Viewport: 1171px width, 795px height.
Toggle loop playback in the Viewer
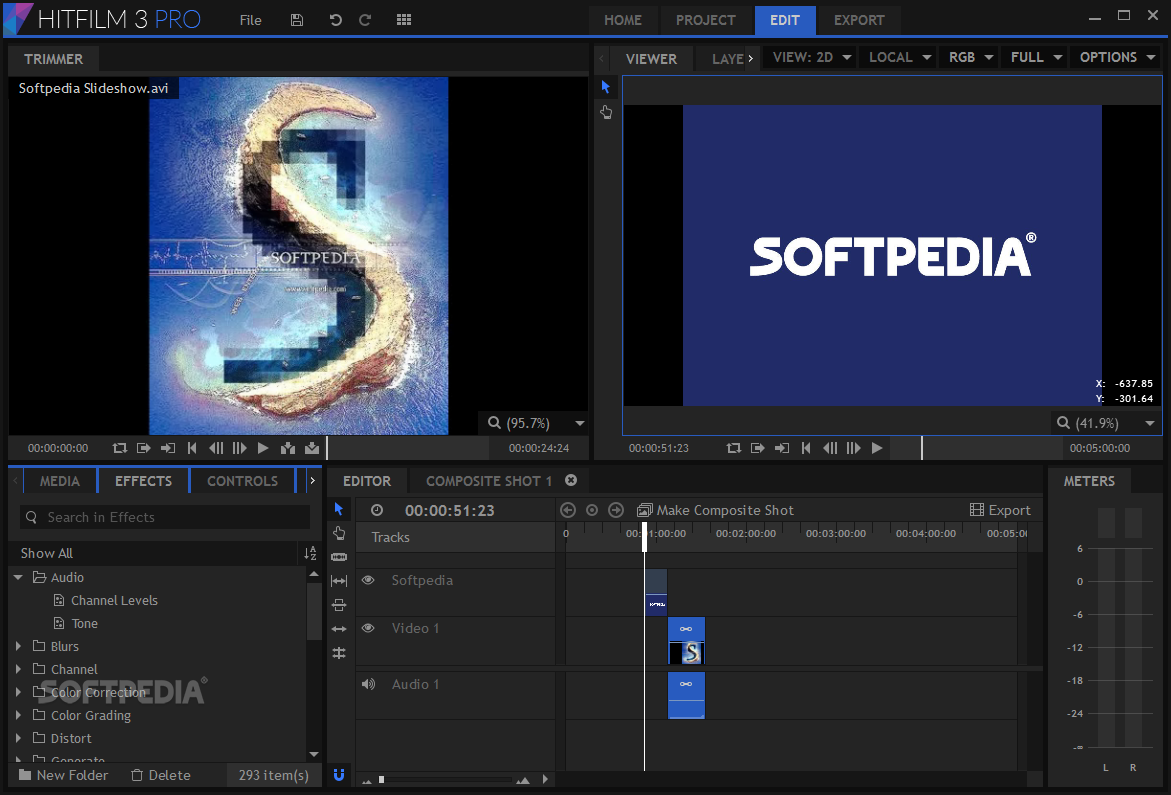tap(733, 448)
